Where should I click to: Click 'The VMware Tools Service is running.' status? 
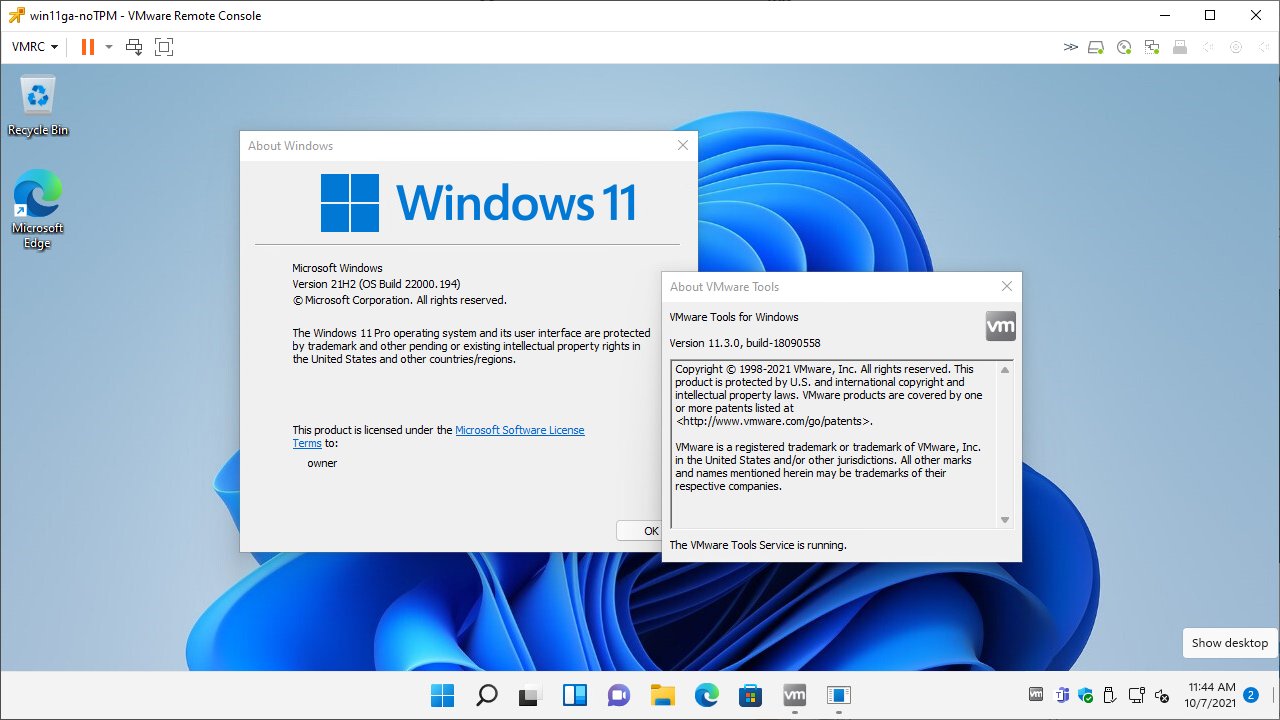[758, 545]
